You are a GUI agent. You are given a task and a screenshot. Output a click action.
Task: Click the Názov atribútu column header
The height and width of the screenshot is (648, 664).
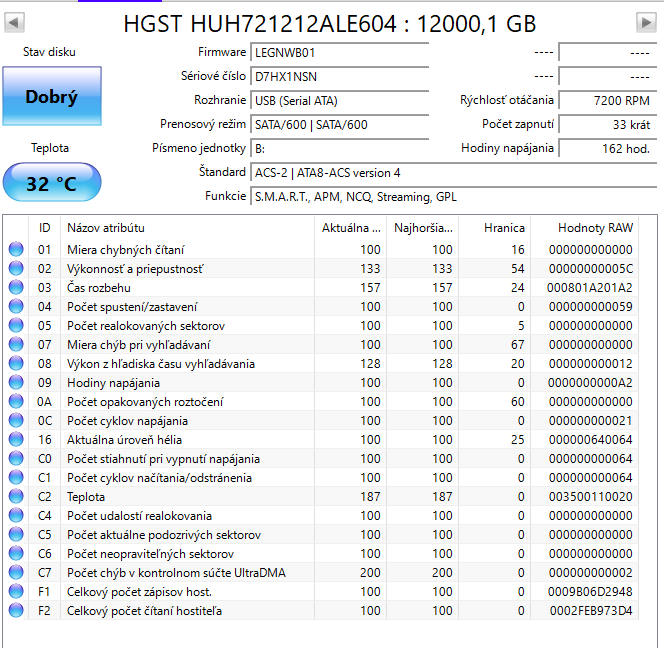pyautogui.click(x=187, y=228)
